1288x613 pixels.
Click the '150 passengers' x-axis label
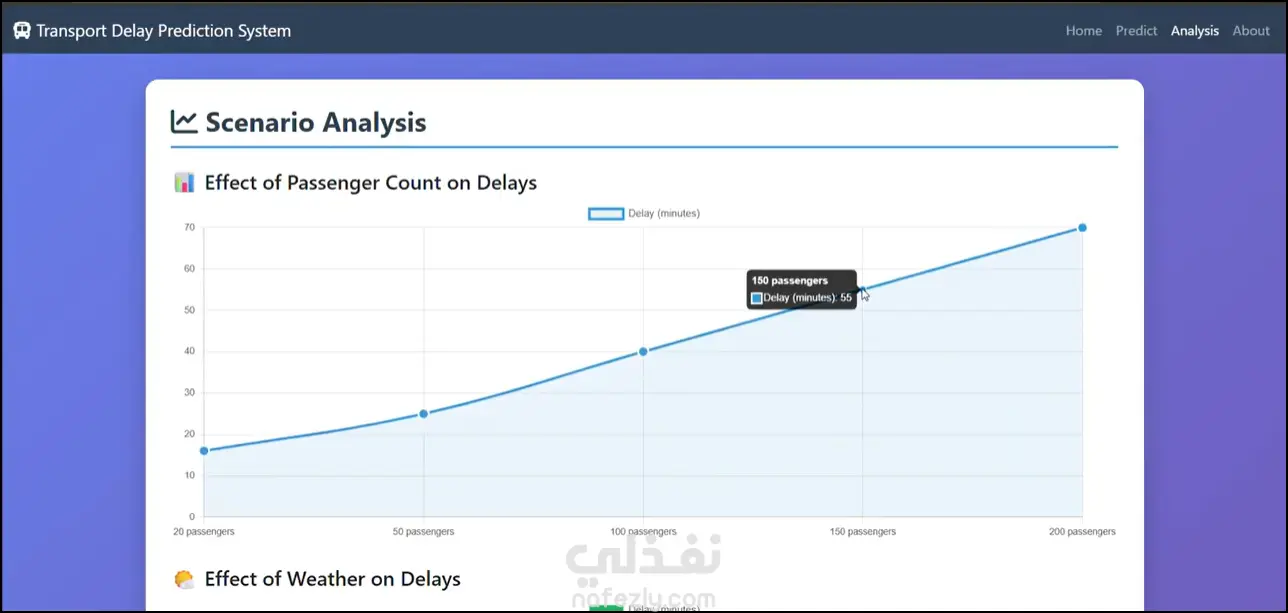[x=863, y=531]
